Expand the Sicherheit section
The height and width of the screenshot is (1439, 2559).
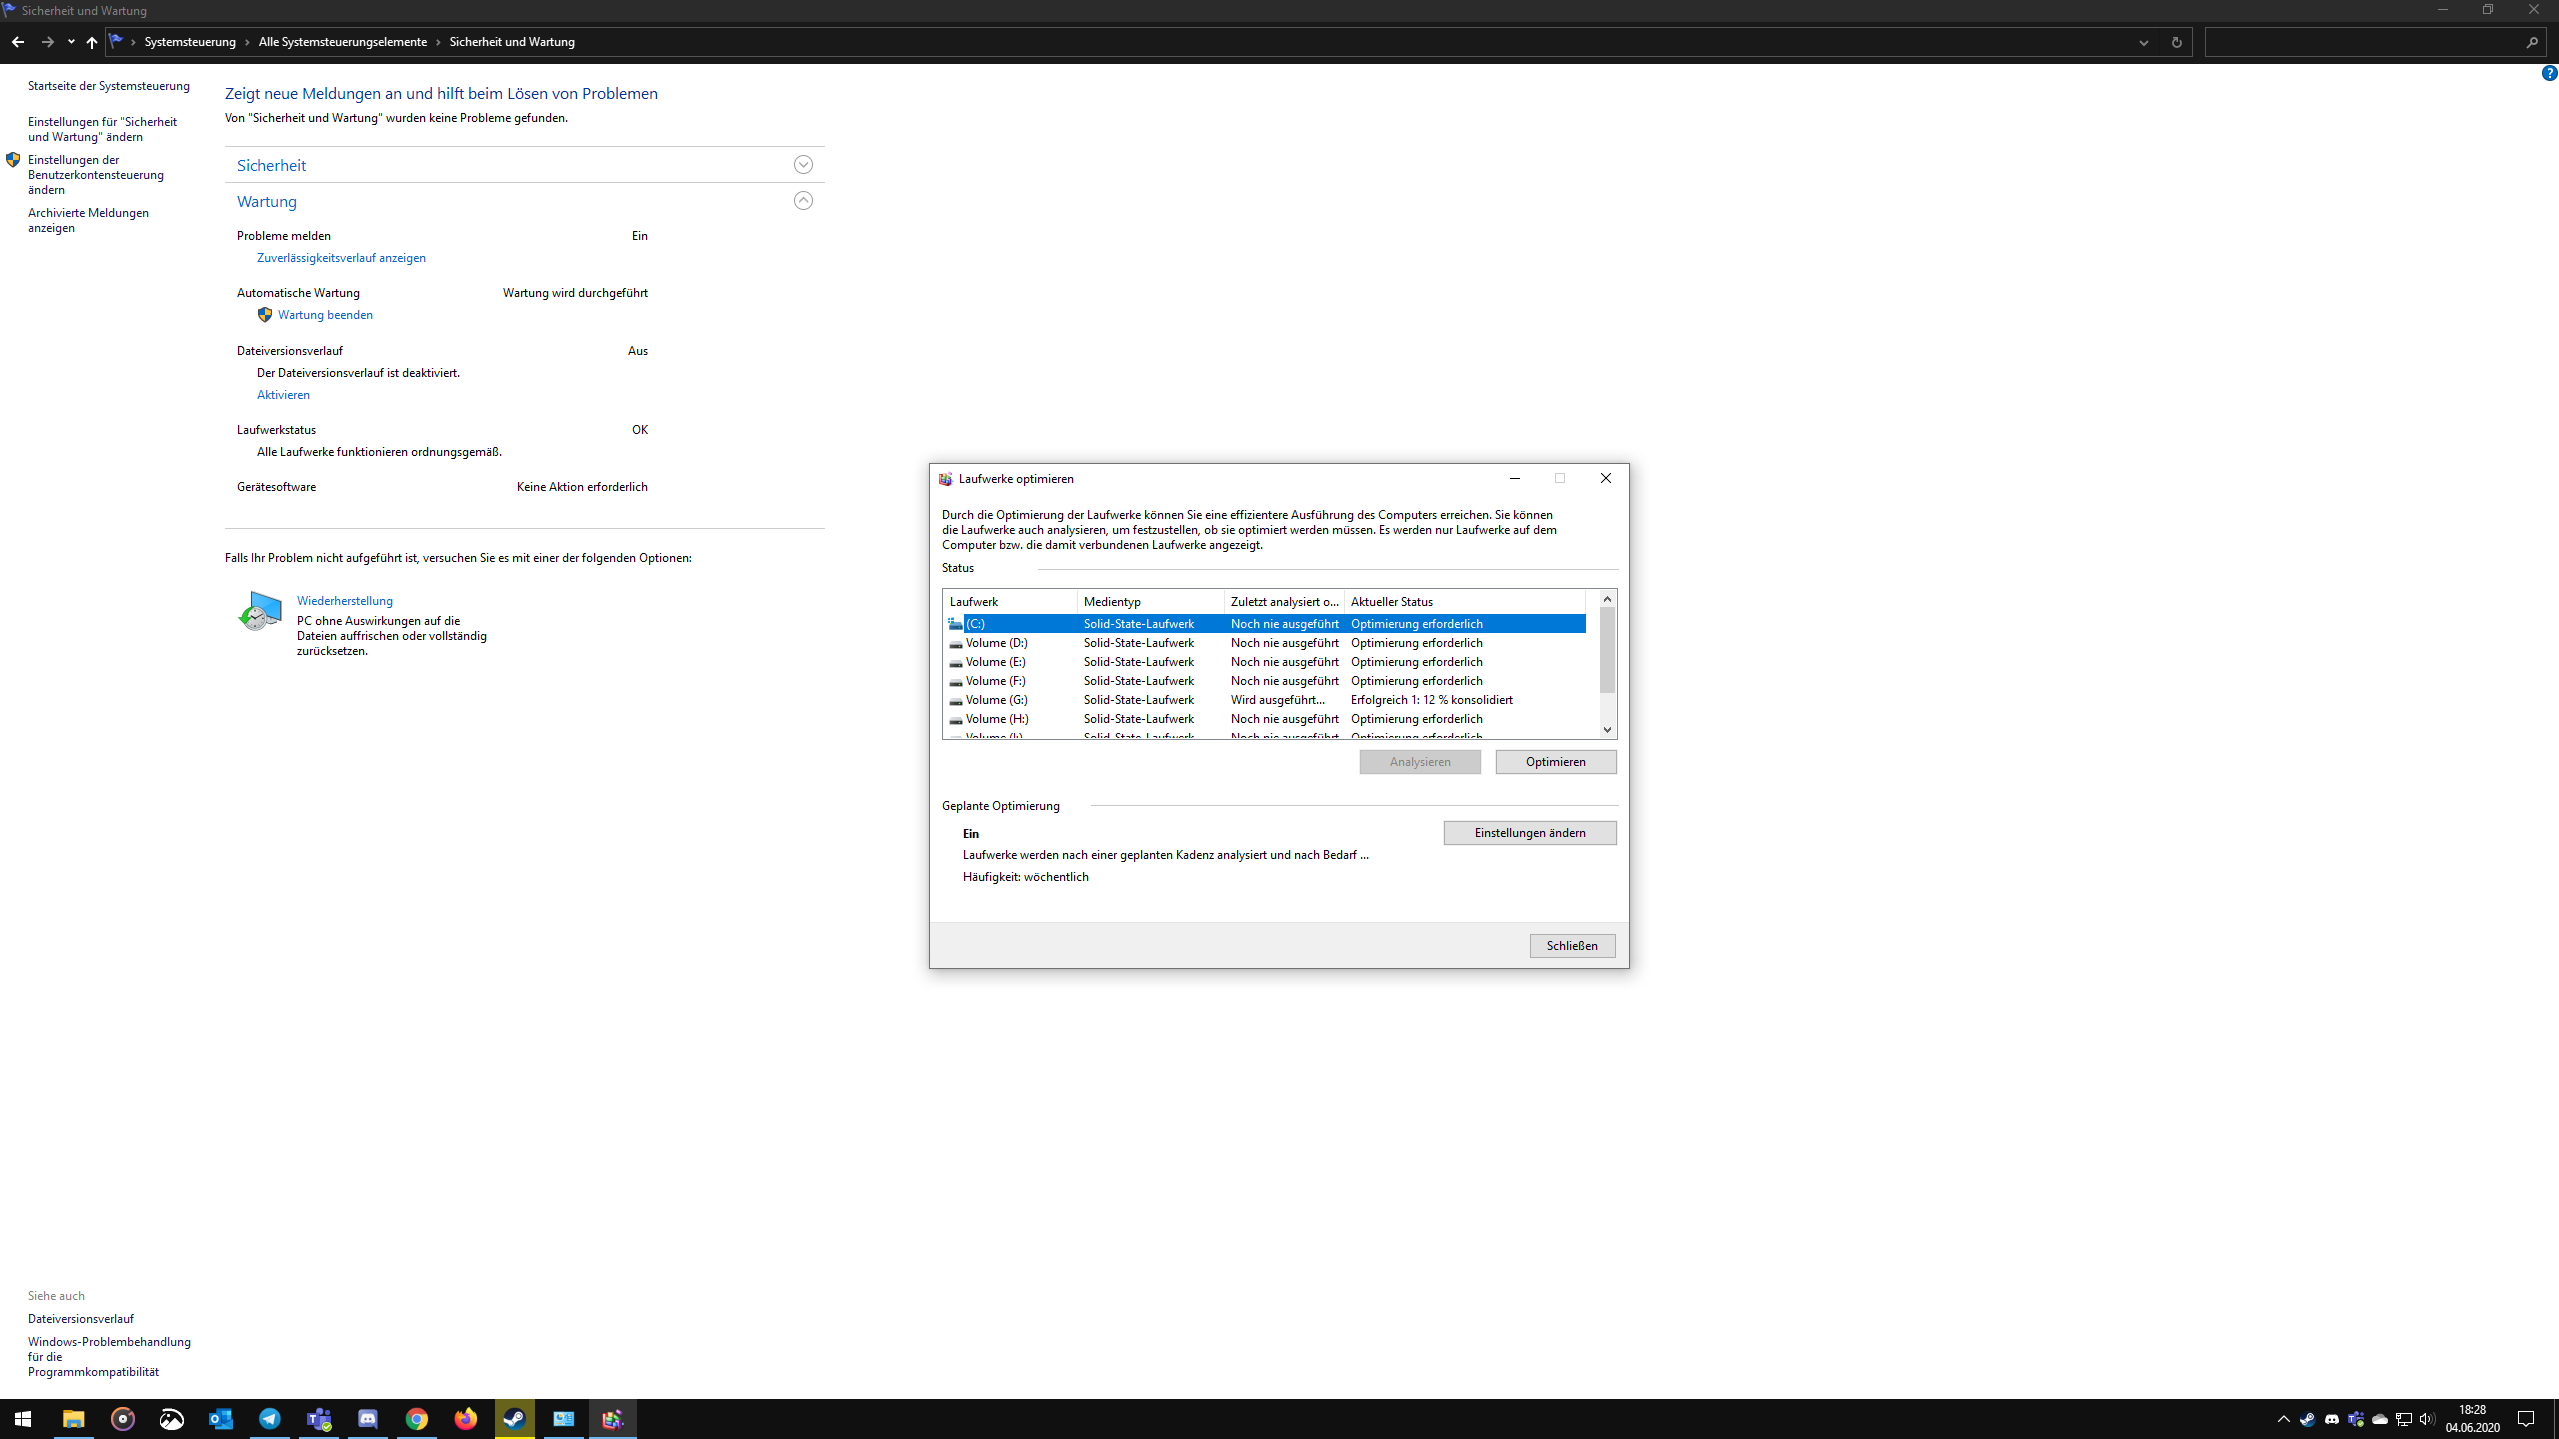point(803,165)
